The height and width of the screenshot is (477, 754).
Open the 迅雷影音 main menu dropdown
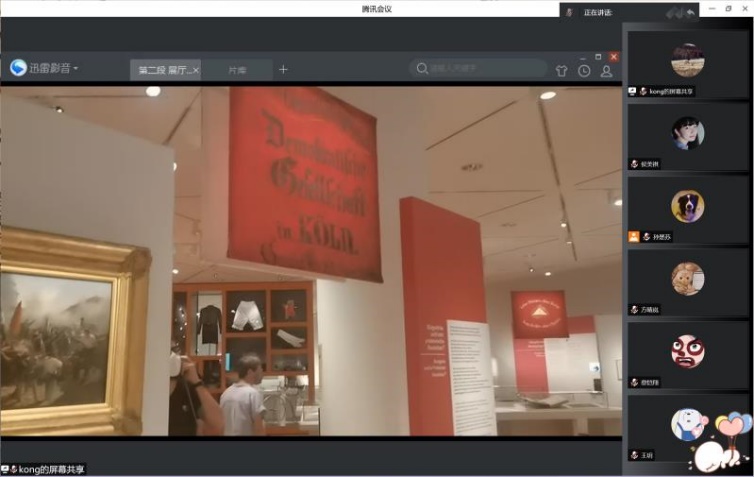[76, 68]
